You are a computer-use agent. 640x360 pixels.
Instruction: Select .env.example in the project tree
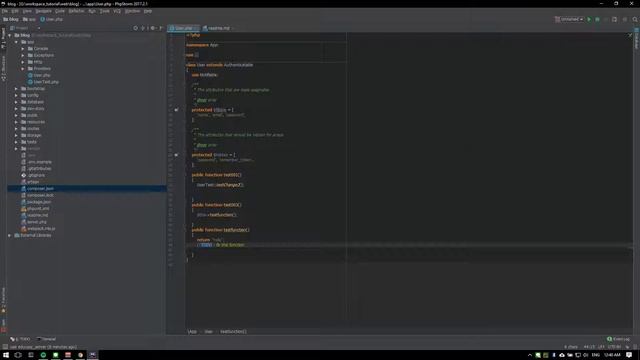pyautogui.click(x=36, y=162)
